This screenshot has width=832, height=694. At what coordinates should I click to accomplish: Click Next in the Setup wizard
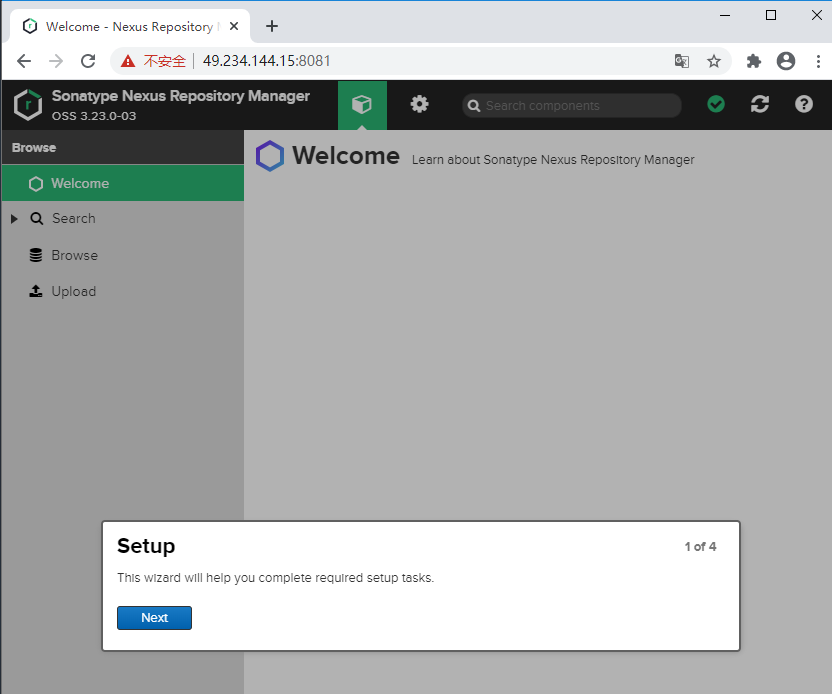coord(154,618)
